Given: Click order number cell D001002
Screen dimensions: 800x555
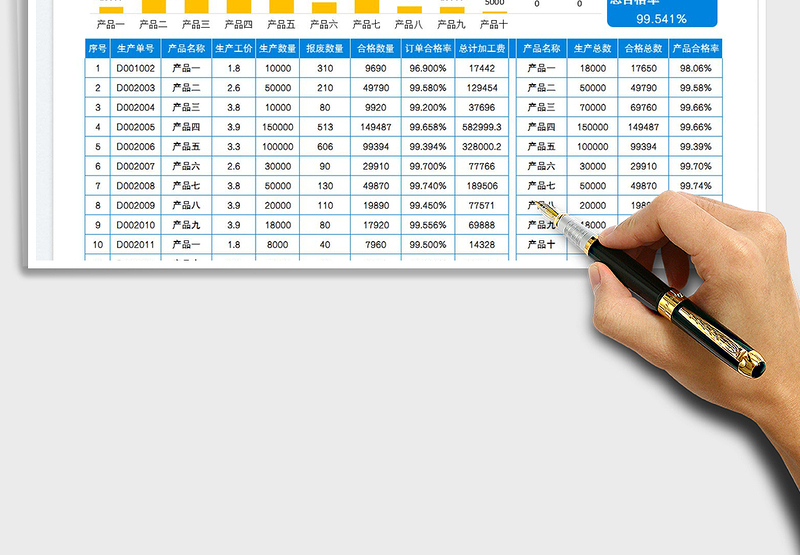Looking at the screenshot, I should pos(135,68).
